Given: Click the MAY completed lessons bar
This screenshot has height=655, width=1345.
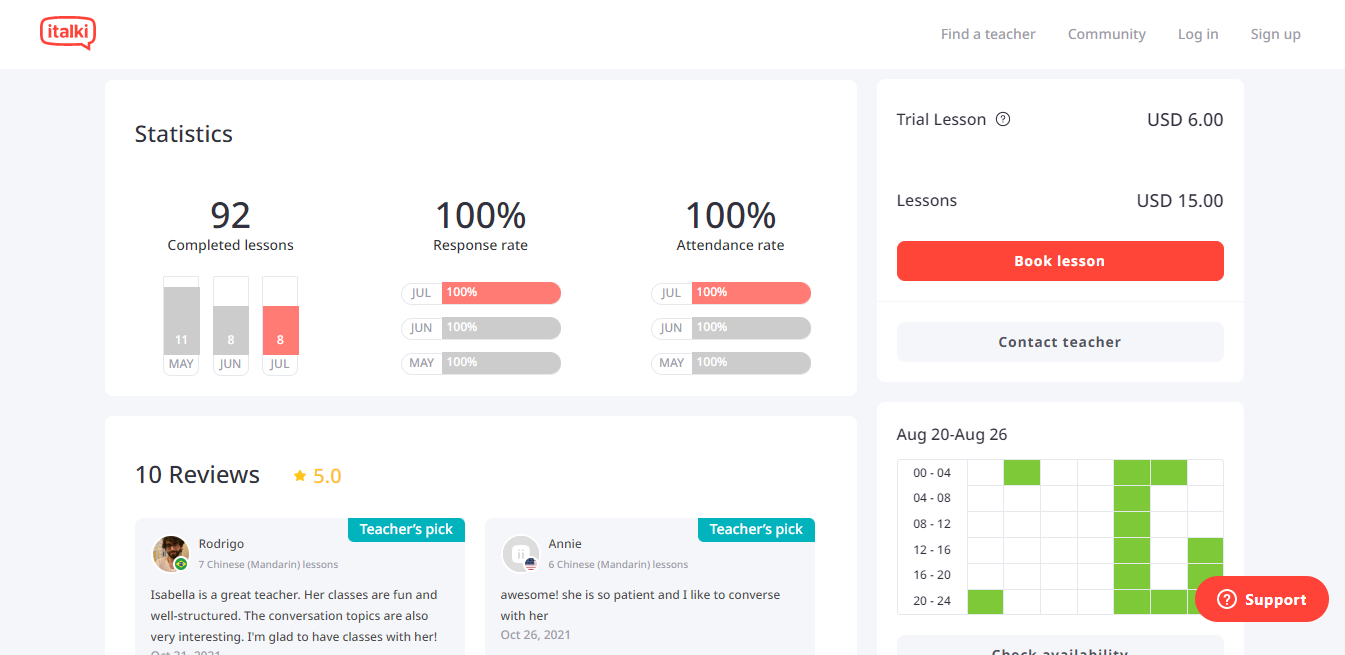Looking at the screenshot, I should [181, 321].
